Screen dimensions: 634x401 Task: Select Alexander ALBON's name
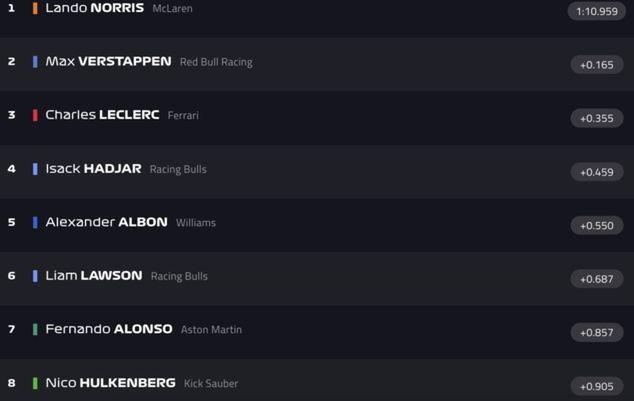tap(106, 222)
